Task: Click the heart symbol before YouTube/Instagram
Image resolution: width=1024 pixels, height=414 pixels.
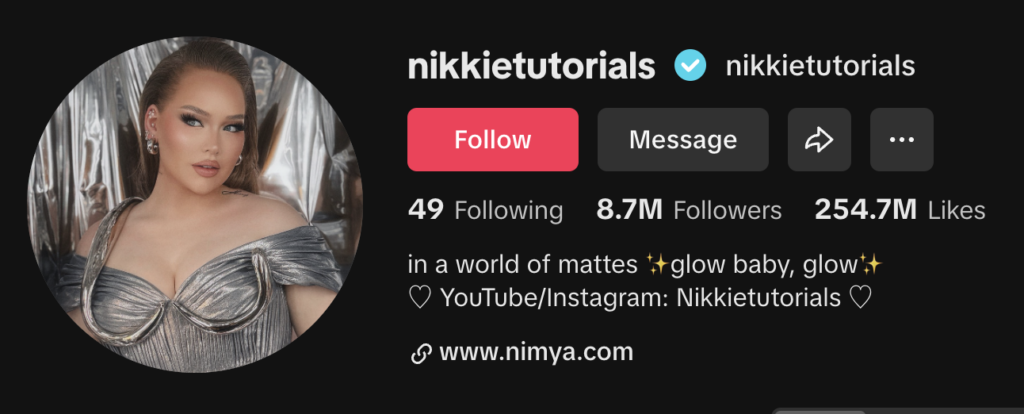Action: (x=419, y=298)
